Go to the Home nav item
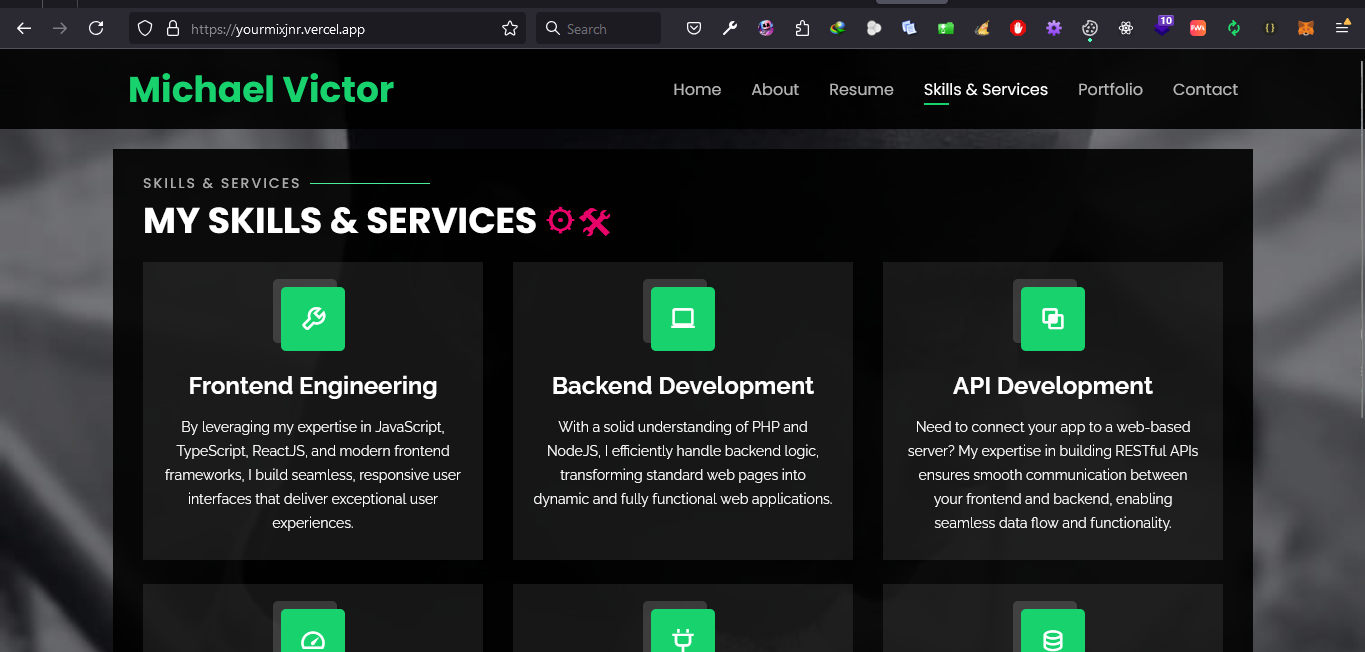This screenshot has width=1365, height=652. click(x=697, y=89)
